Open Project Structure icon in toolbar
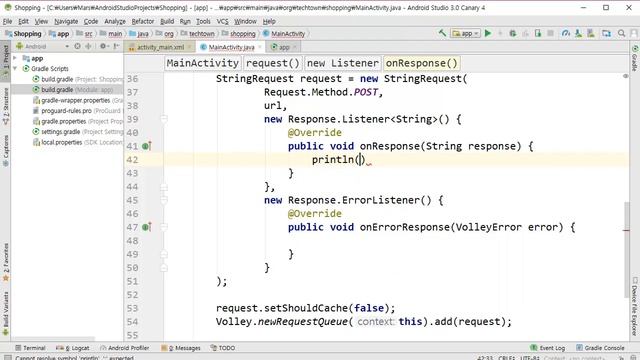 coord(606,33)
